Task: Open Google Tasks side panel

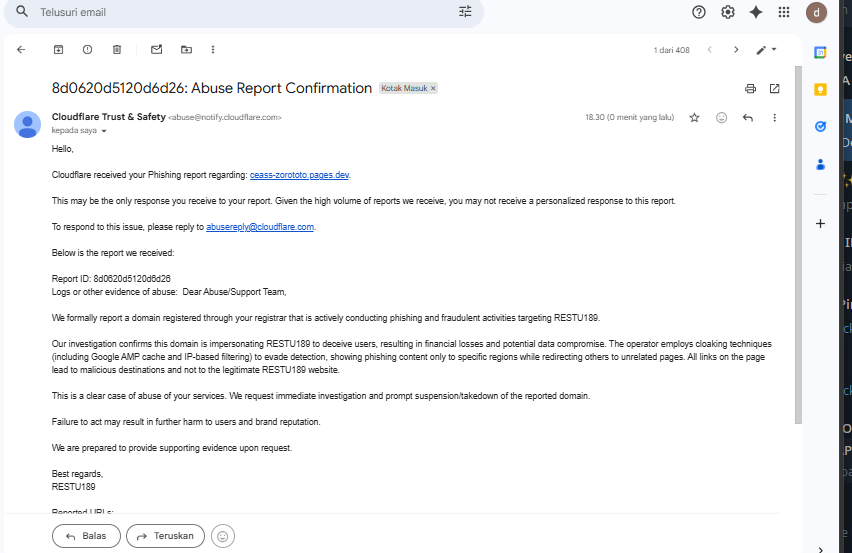Action: pyautogui.click(x=820, y=127)
